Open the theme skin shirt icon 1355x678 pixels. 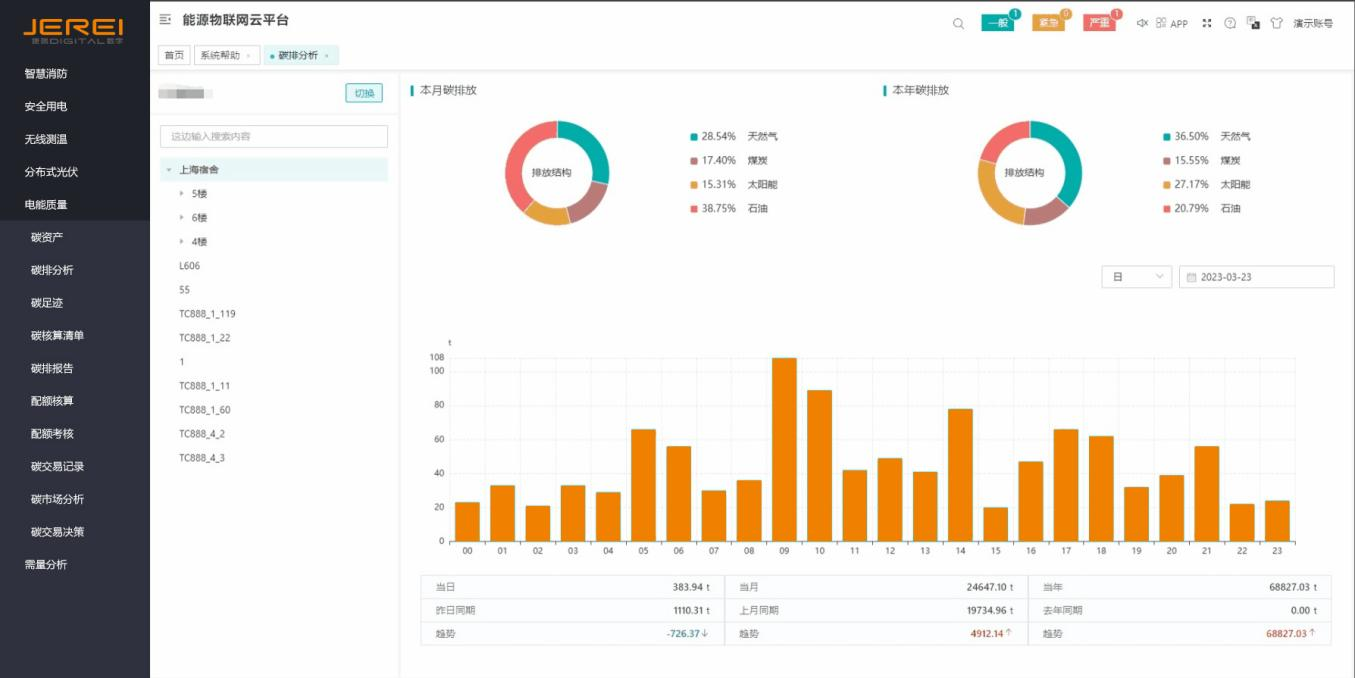[x=1276, y=23]
